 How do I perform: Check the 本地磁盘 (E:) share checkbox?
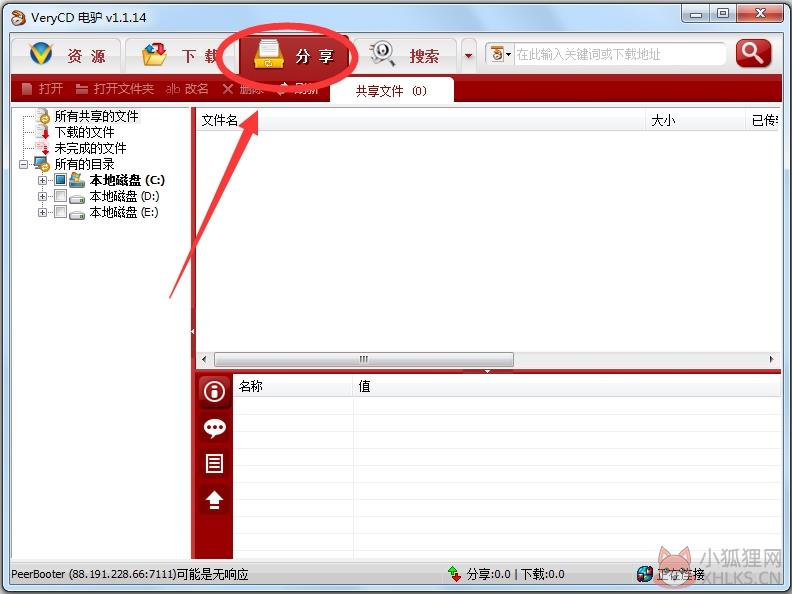tap(60, 212)
